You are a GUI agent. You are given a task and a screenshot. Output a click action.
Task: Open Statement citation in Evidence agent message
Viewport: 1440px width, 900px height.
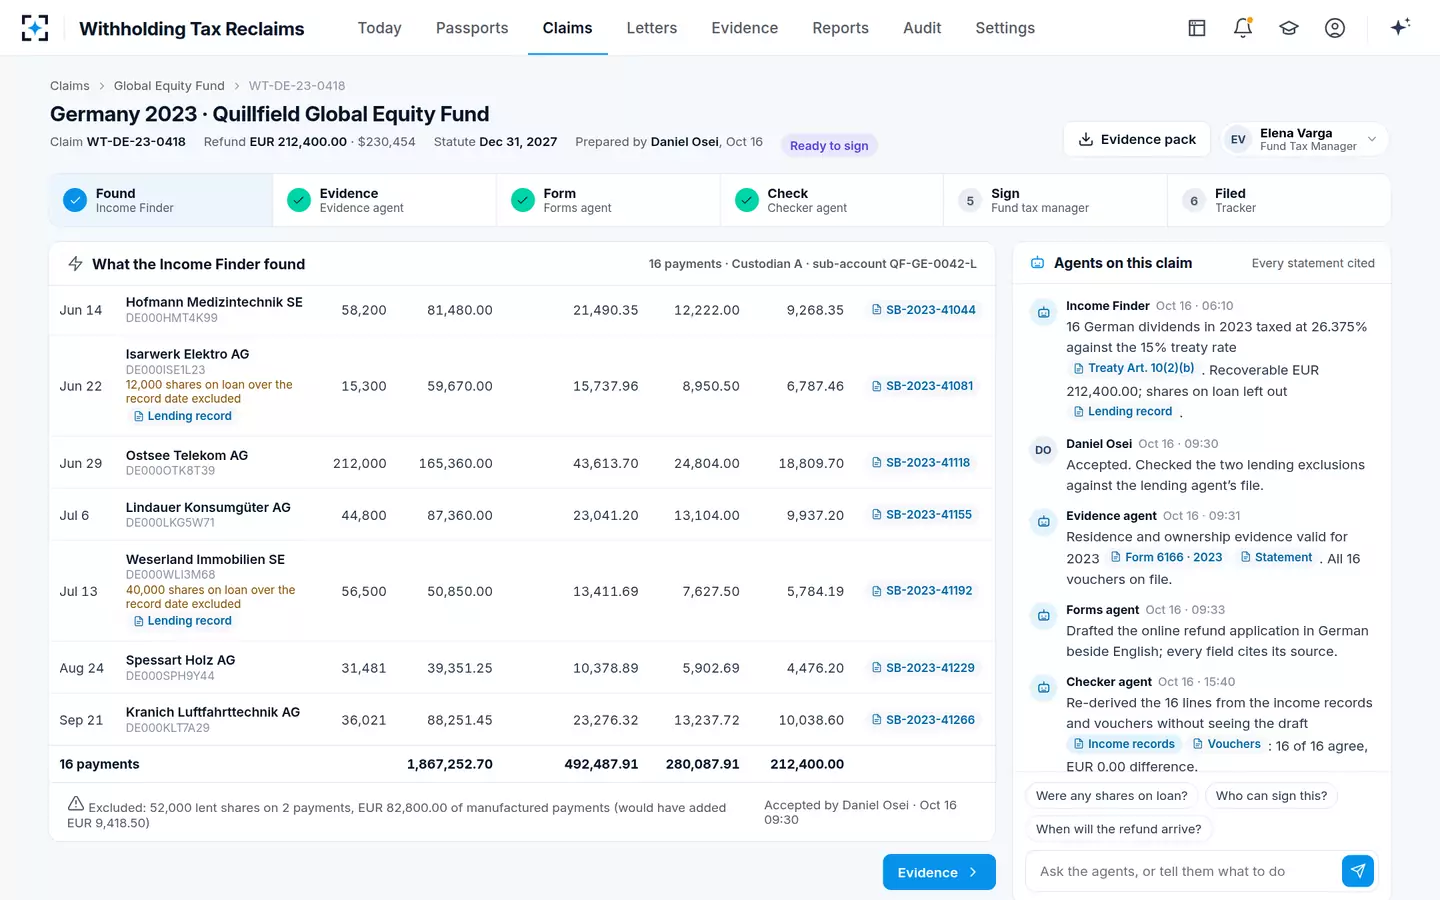click(1276, 558)
